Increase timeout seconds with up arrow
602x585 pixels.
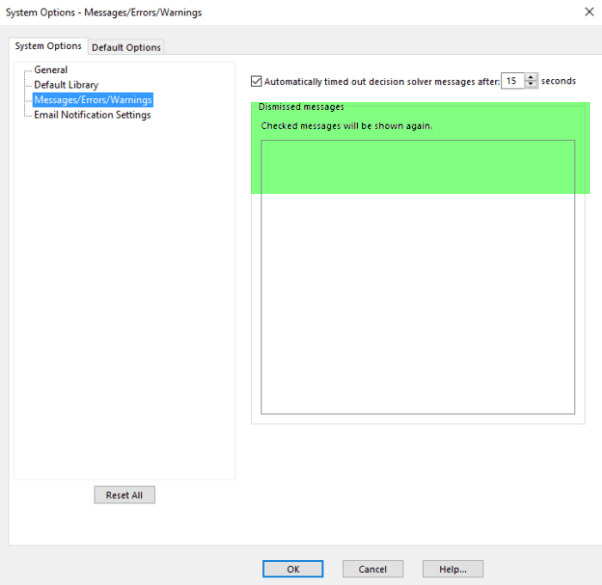coord(531,77)
